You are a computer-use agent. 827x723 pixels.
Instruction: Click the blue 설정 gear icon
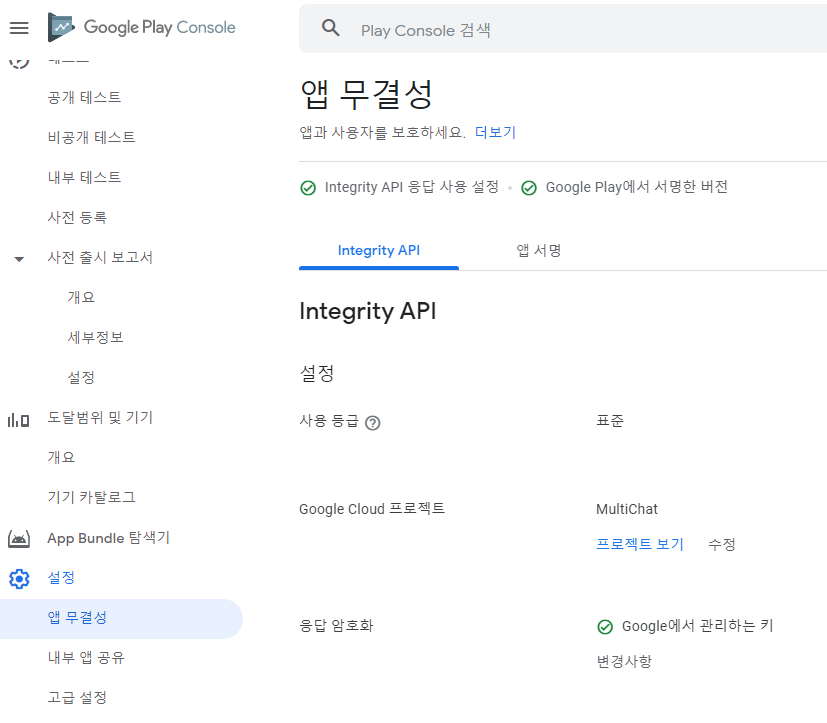[19, 579]
